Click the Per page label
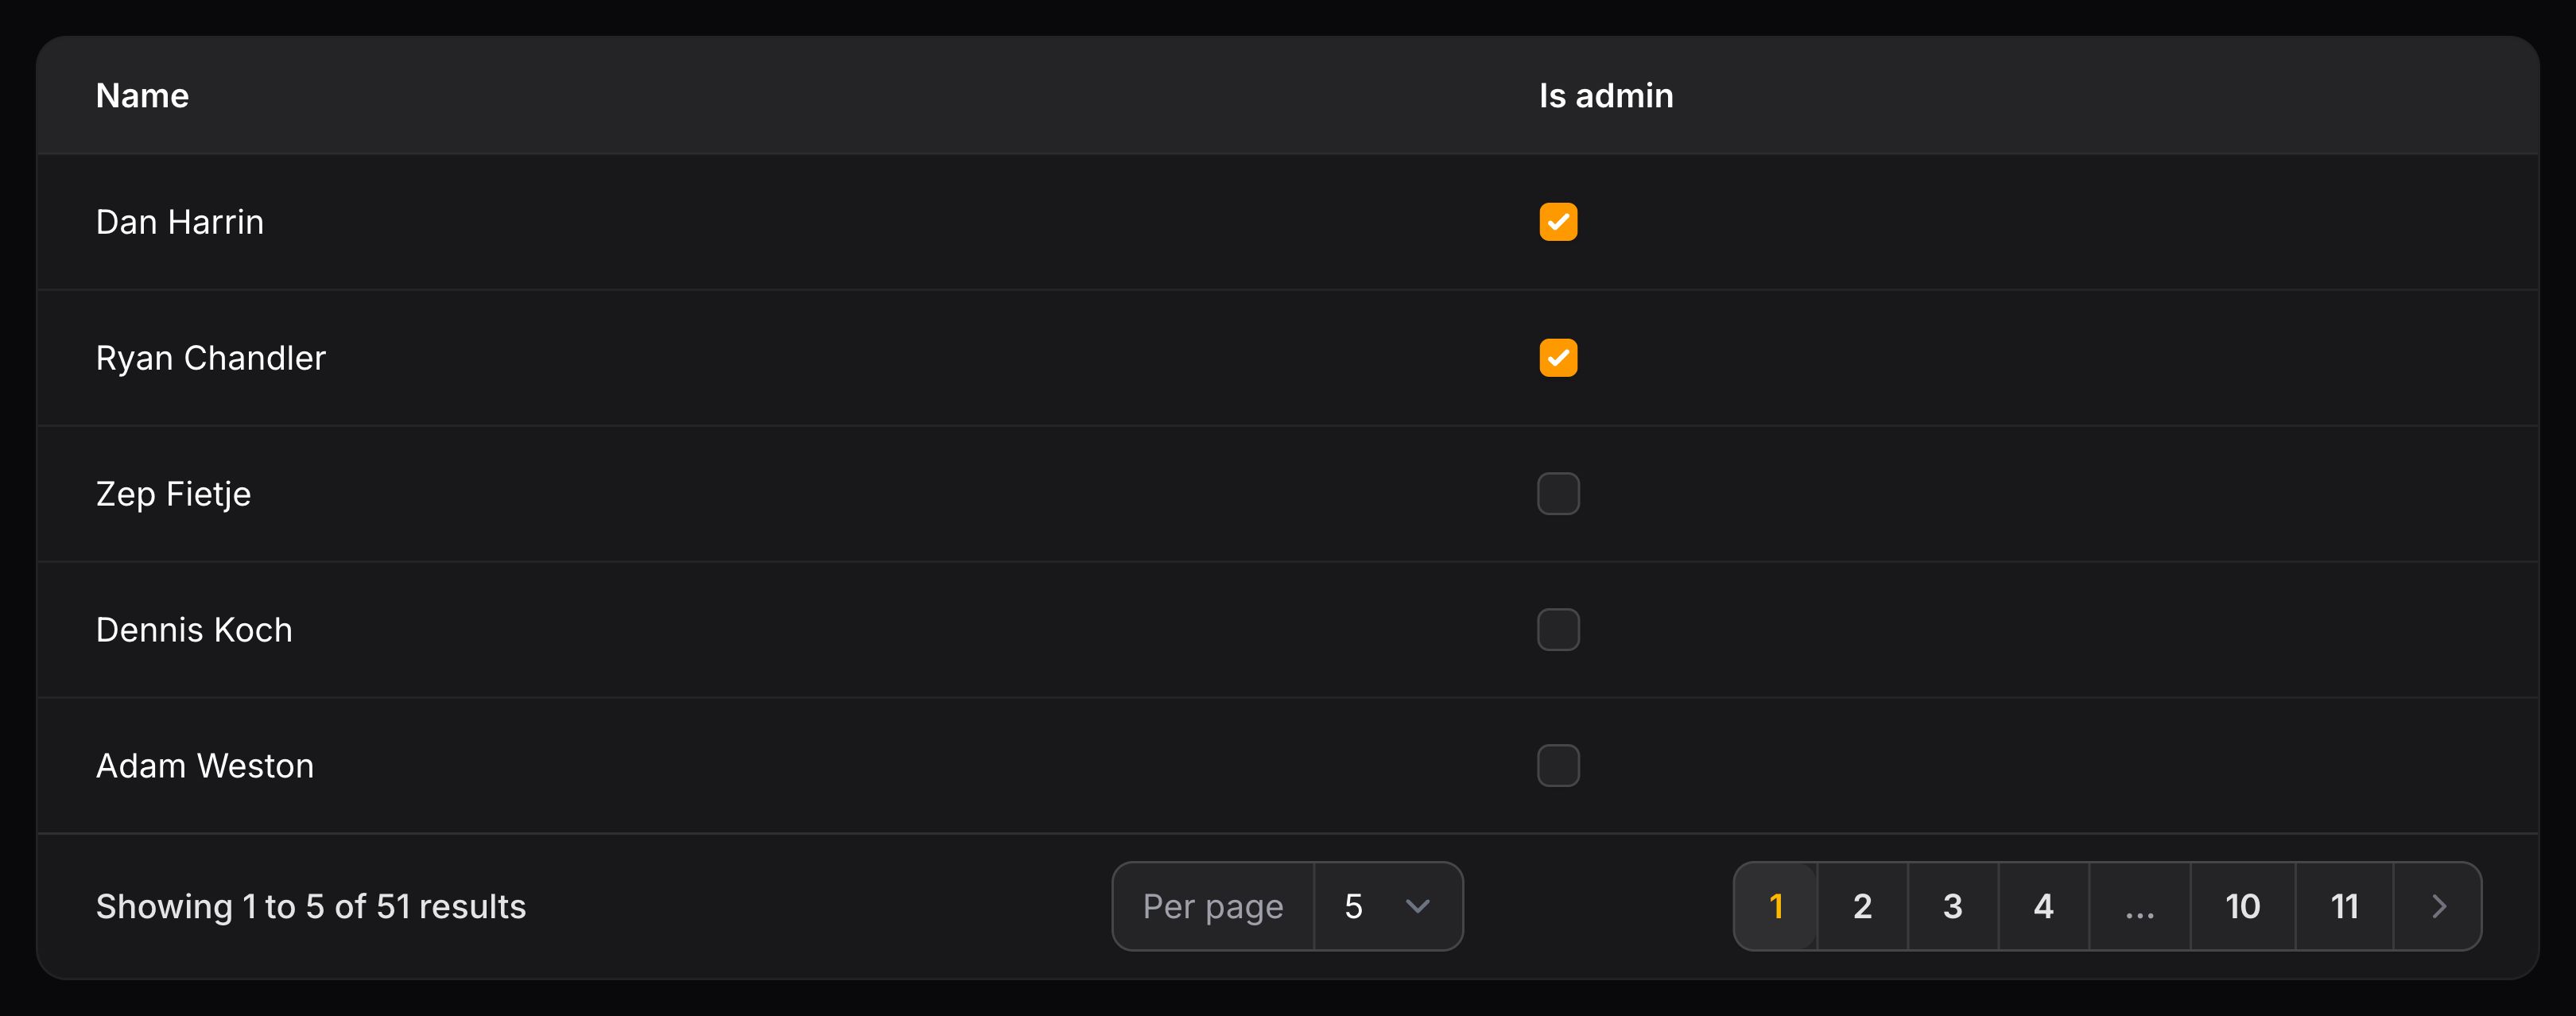 [x=1213, y=906]
